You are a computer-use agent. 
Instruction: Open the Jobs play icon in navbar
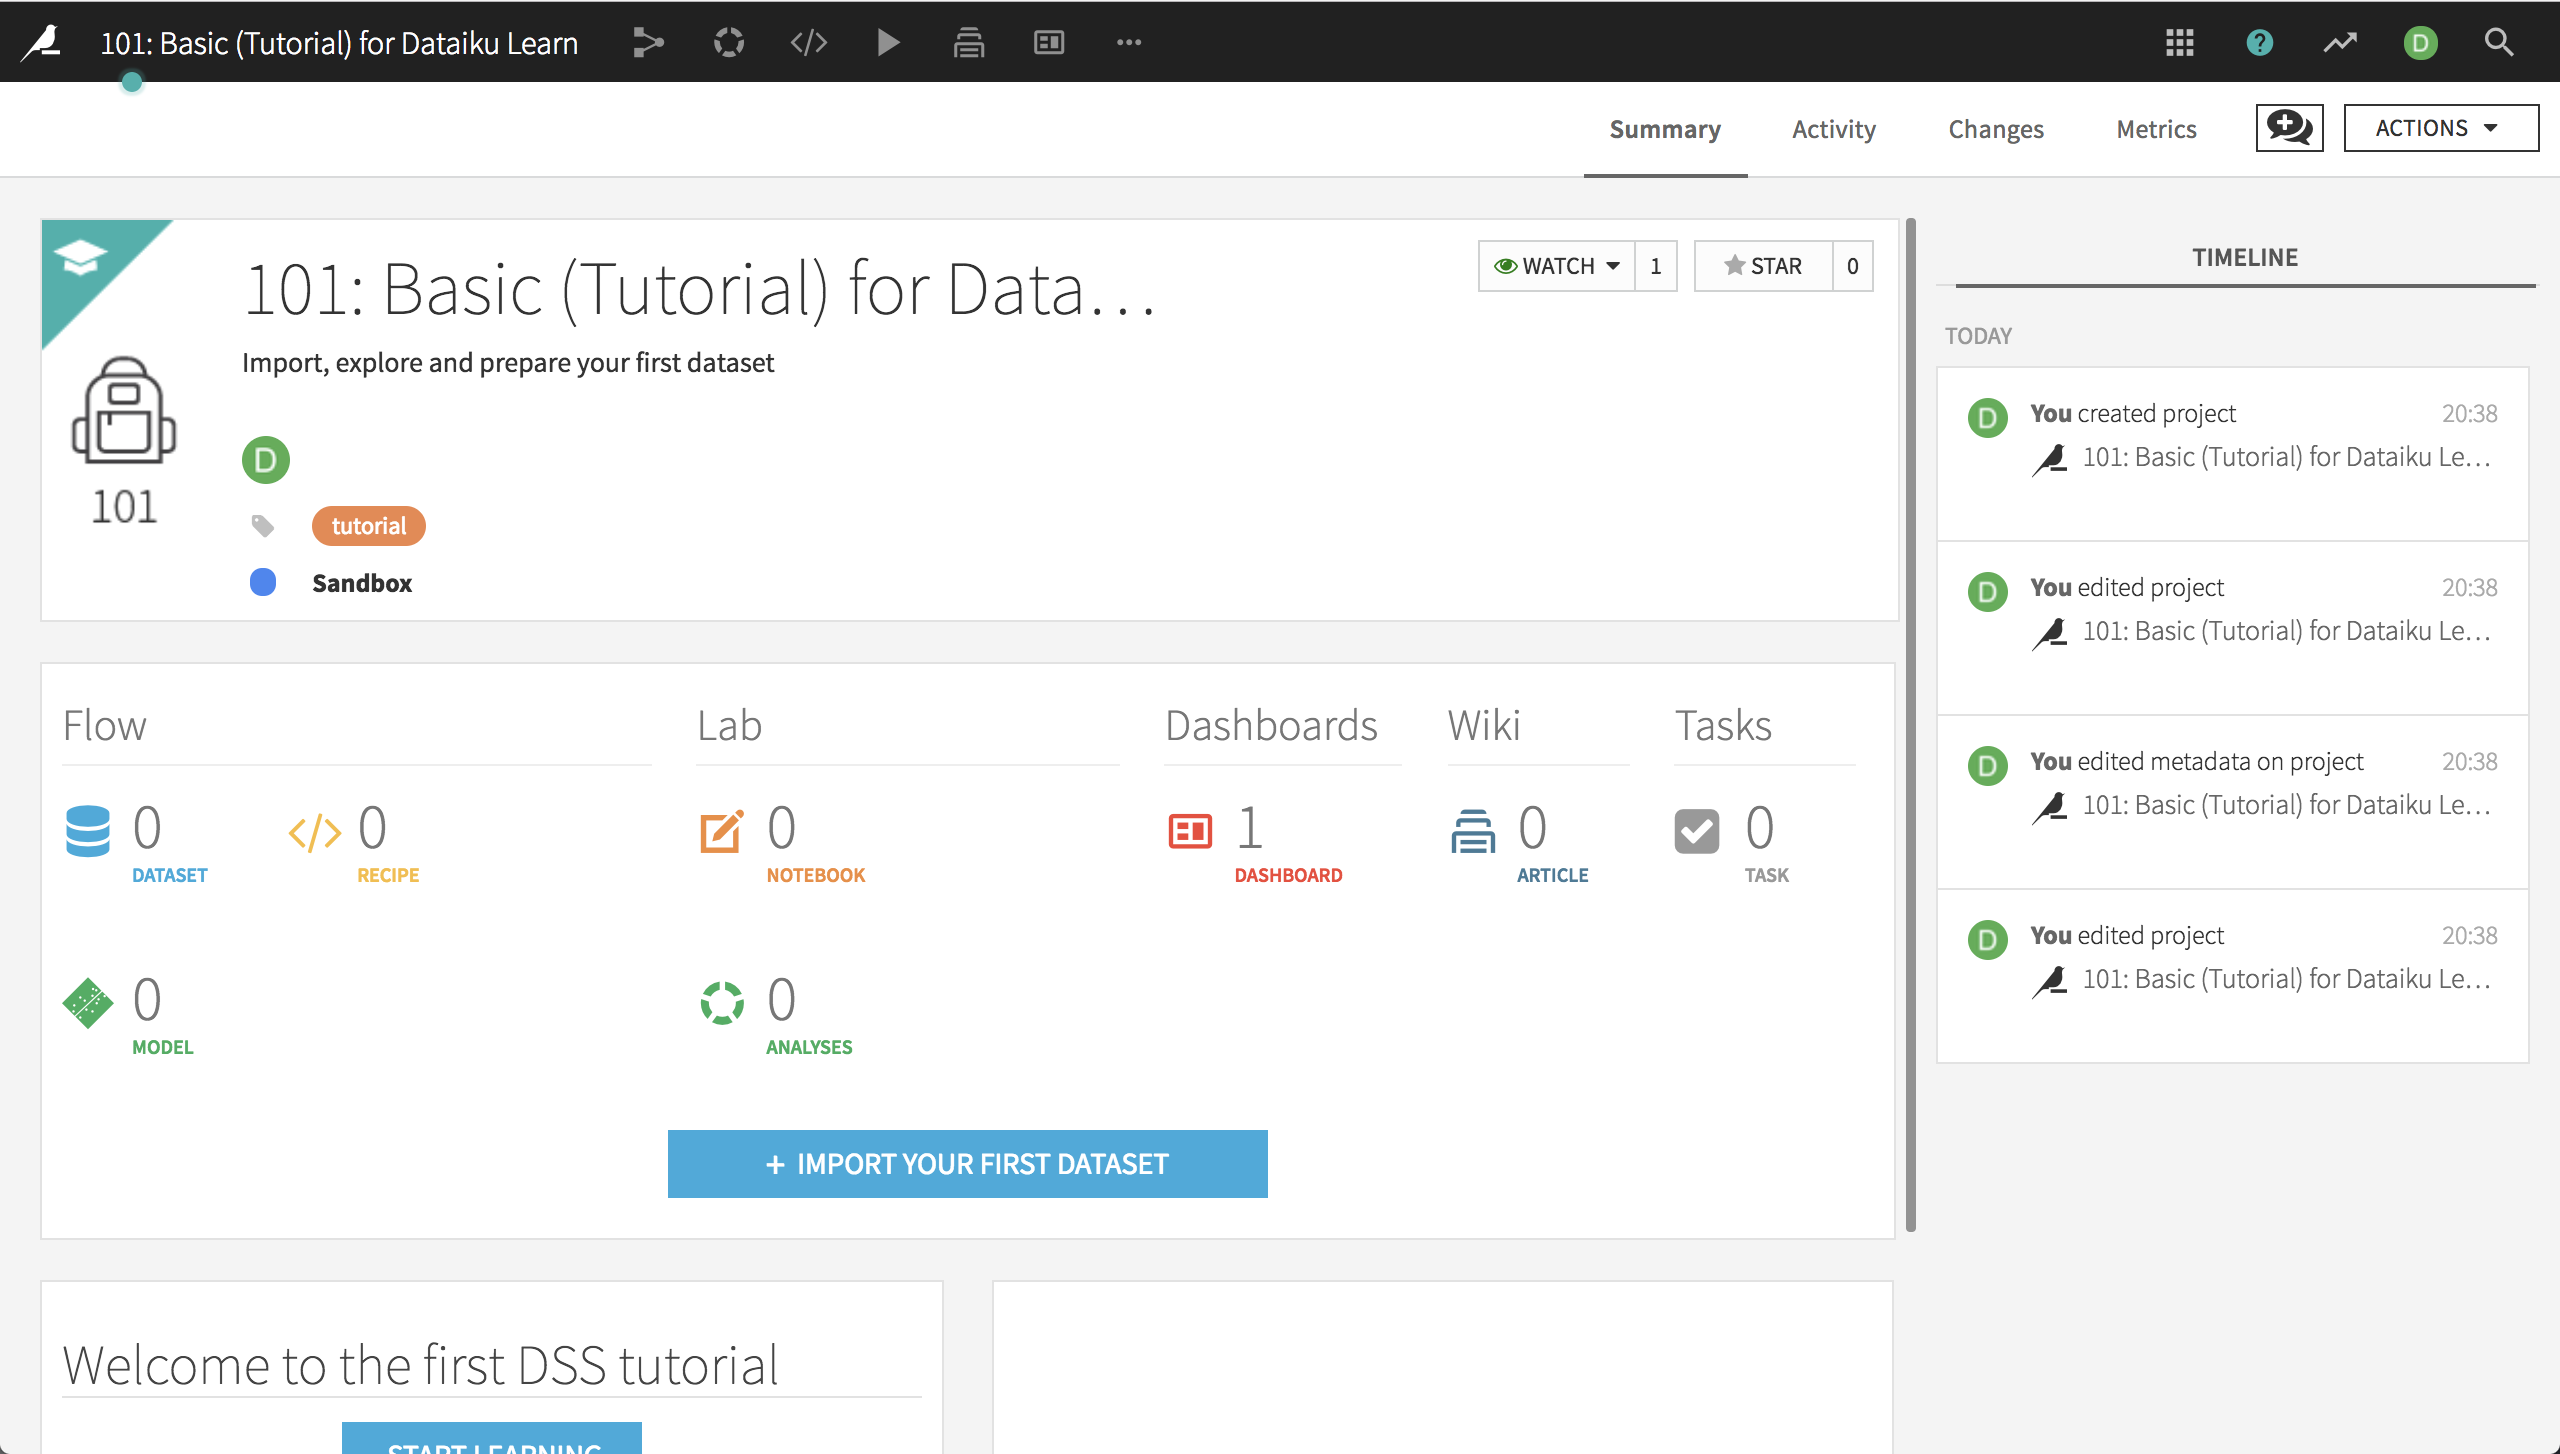point(888,42)
